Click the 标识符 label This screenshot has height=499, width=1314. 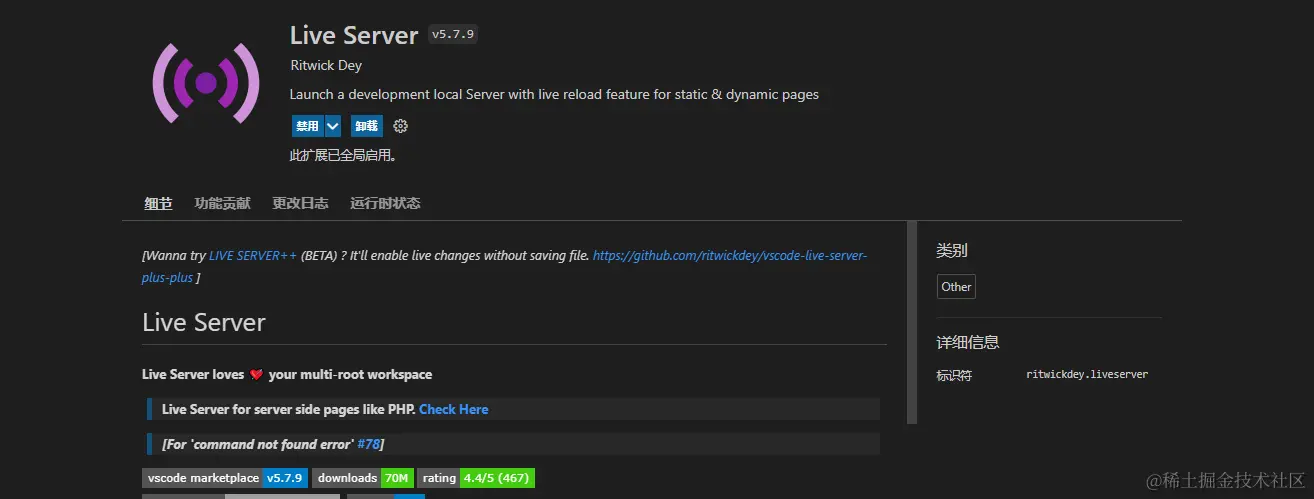click(x=954, y=375)
